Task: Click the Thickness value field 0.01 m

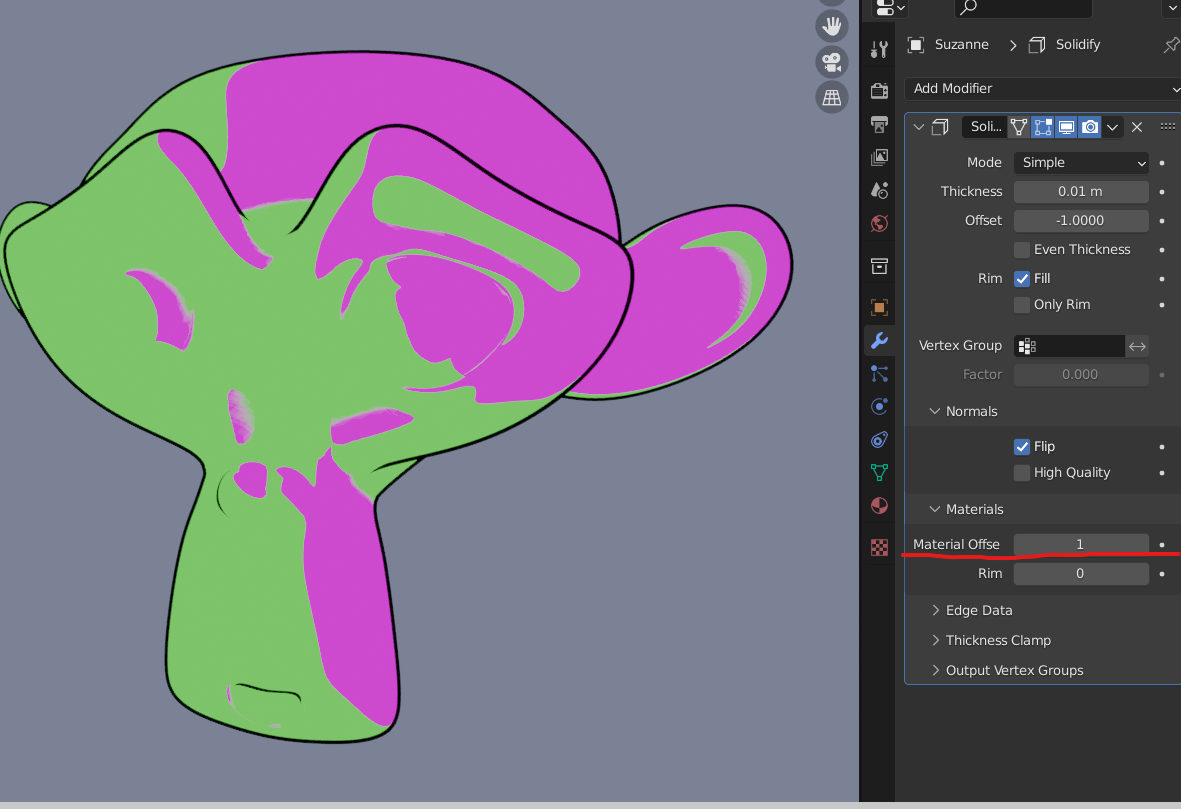Action: tap(1081, 192)
